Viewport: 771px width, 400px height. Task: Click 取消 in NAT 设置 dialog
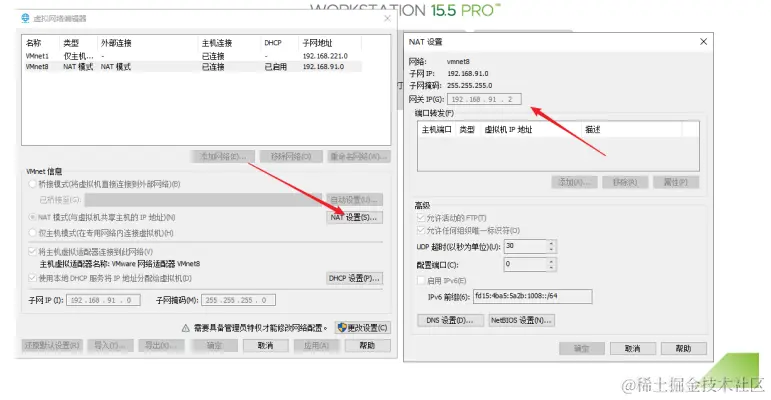click(x=633, y=348)
